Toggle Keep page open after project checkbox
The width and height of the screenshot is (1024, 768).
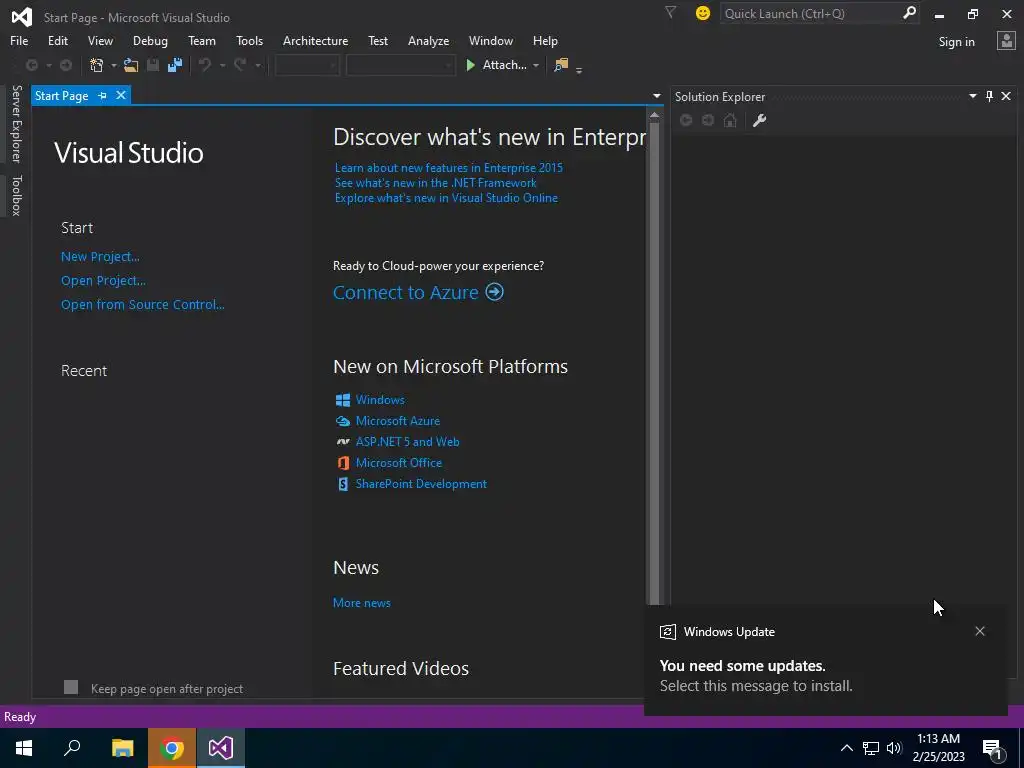pos(71,687)
